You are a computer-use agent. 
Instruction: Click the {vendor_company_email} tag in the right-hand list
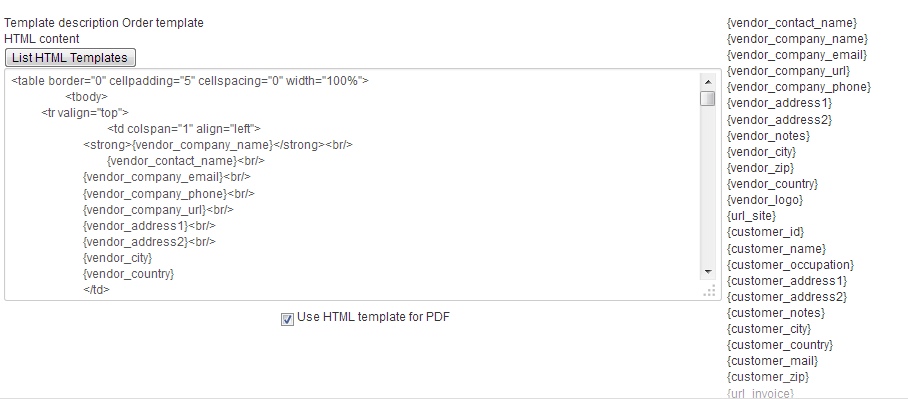click(x=797, y=55)
